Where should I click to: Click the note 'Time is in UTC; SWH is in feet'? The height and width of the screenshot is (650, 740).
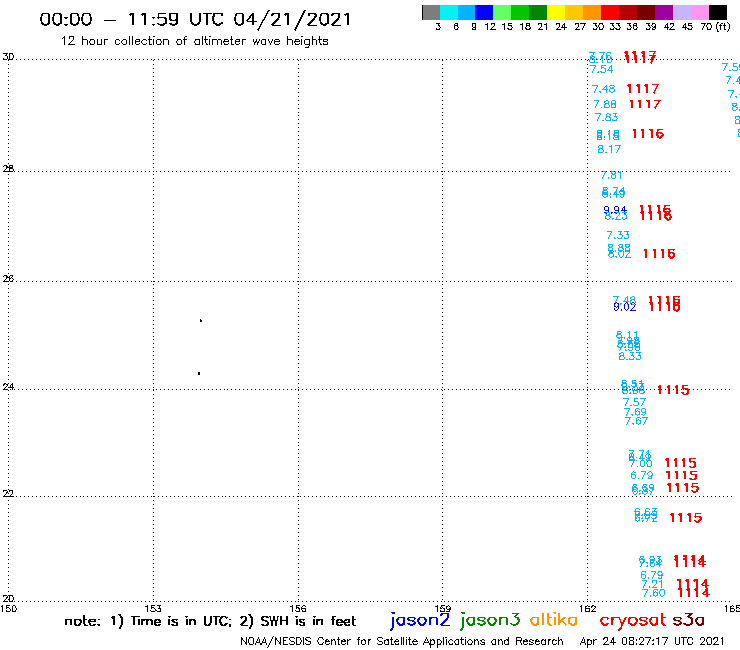210,621
